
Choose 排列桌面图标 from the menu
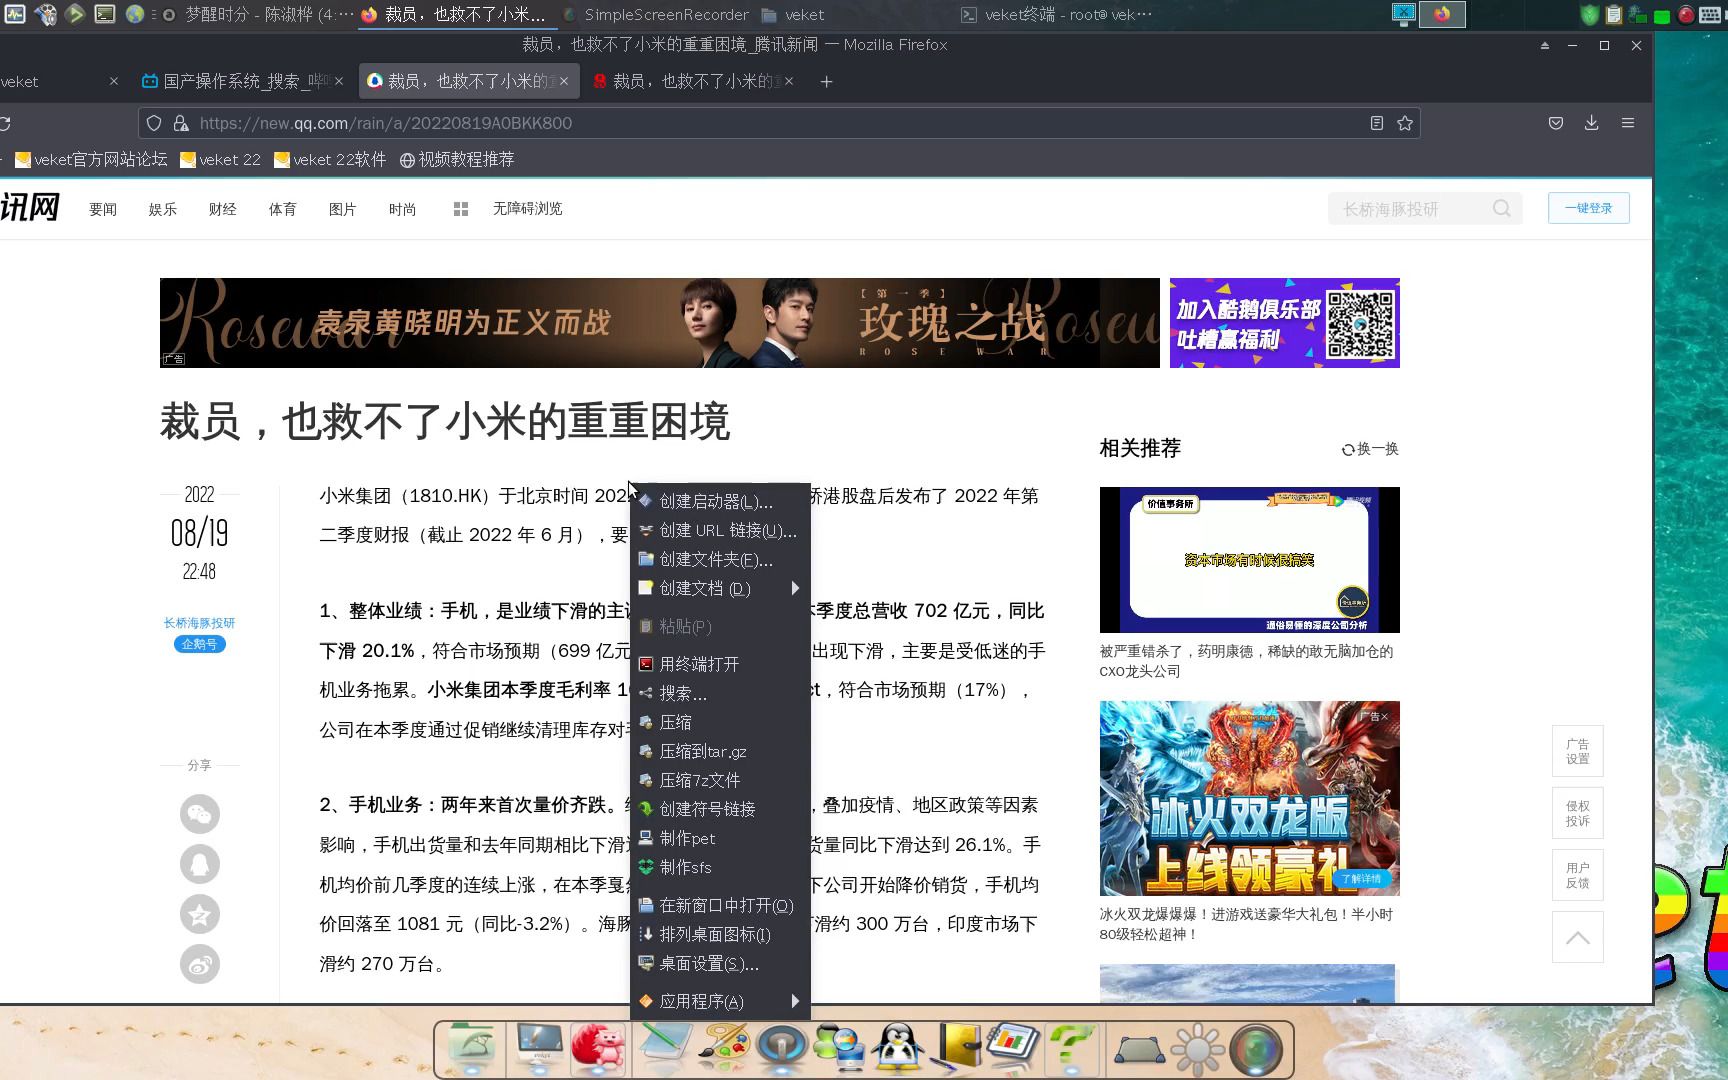[720, 935]
